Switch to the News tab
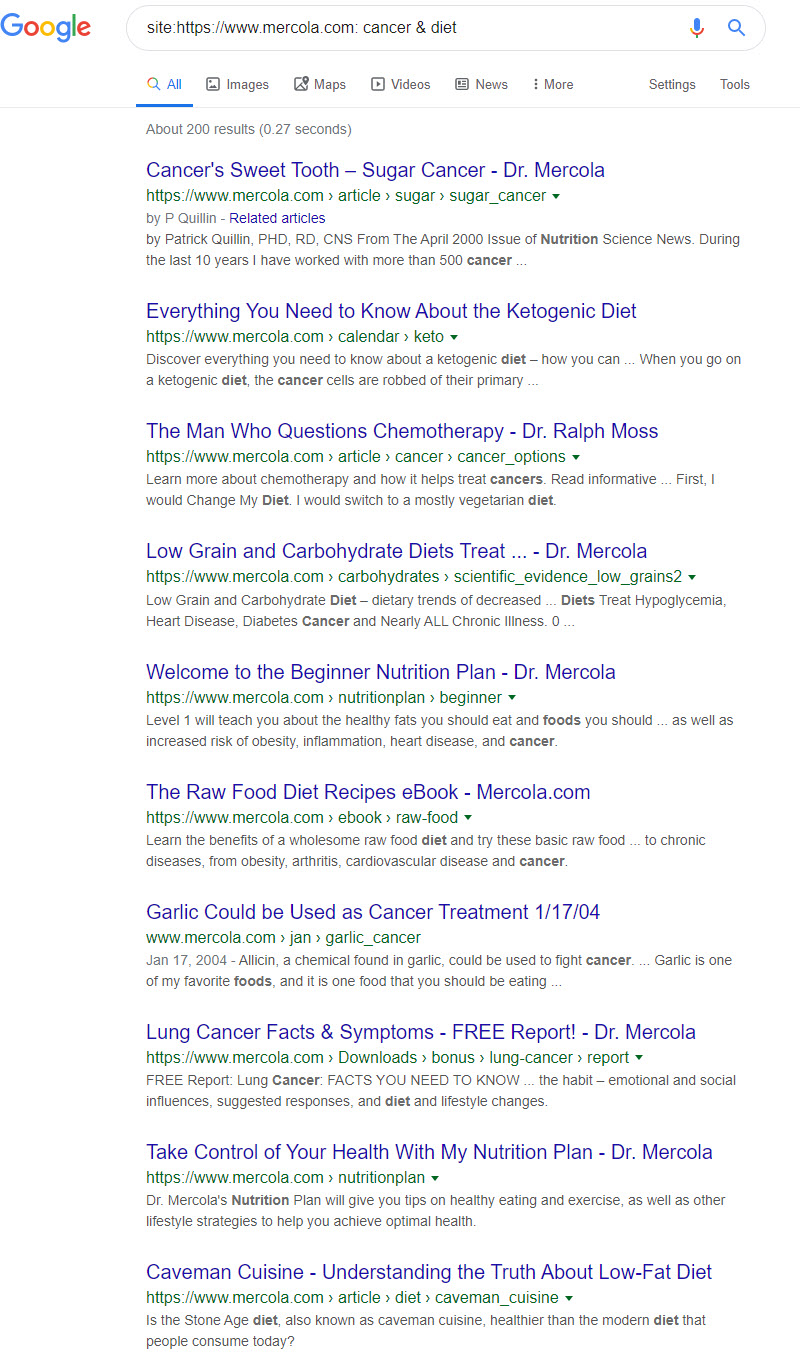 click(x=481, y=84)
